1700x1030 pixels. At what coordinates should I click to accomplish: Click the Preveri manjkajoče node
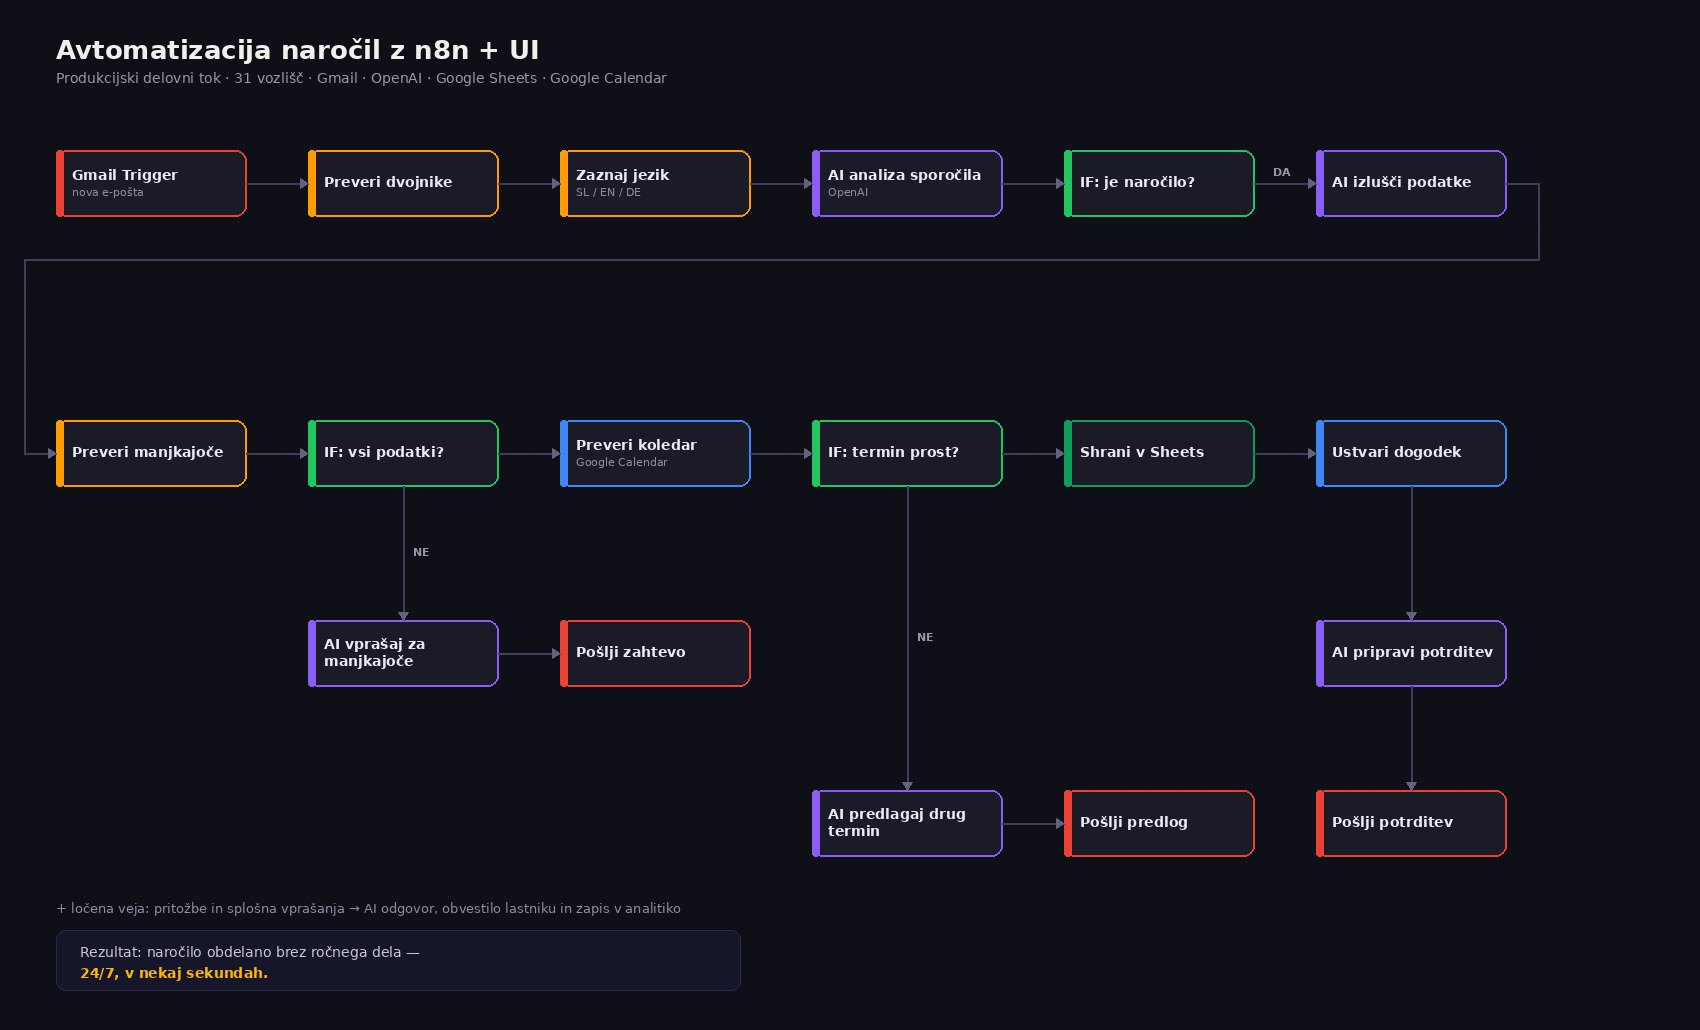point(151,454)
